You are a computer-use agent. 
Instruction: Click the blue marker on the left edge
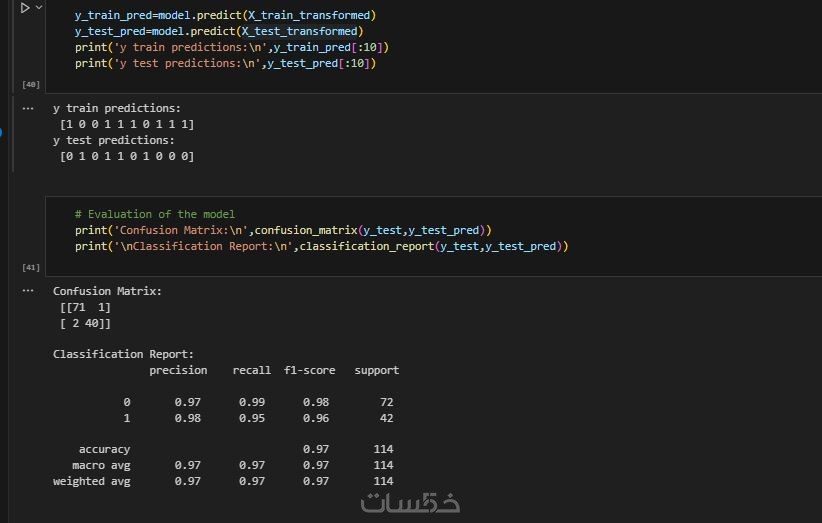[x=2, y=132]
